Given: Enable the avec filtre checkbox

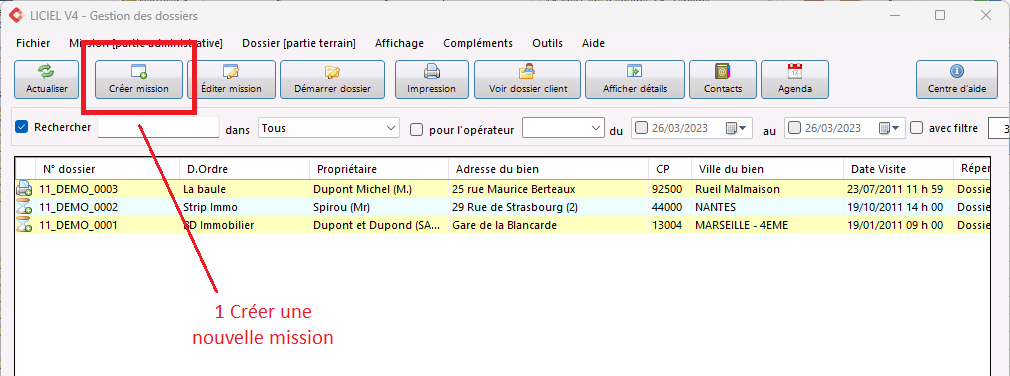Looking at the screenshot, I should coord(917,127).
